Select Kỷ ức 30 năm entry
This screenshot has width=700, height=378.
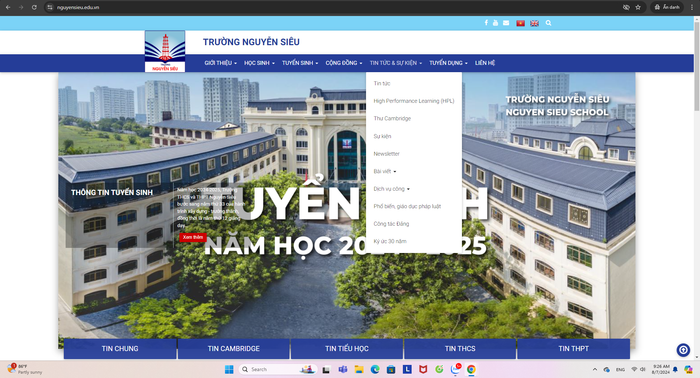[390, 241]
